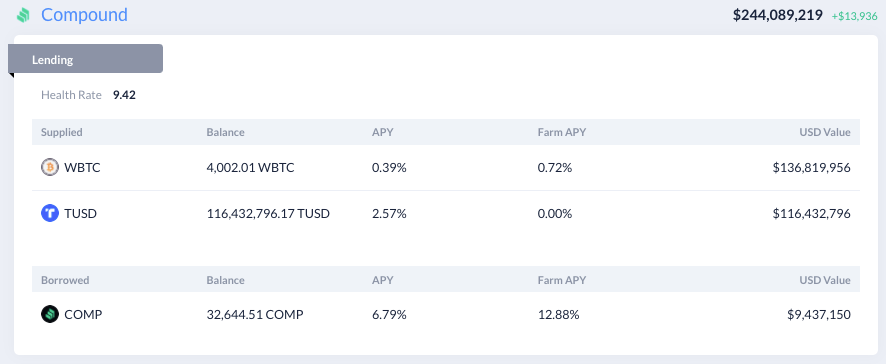The image size is (886, 364).
Task: Click the total value $244,089,219
Action: (778, 15)
